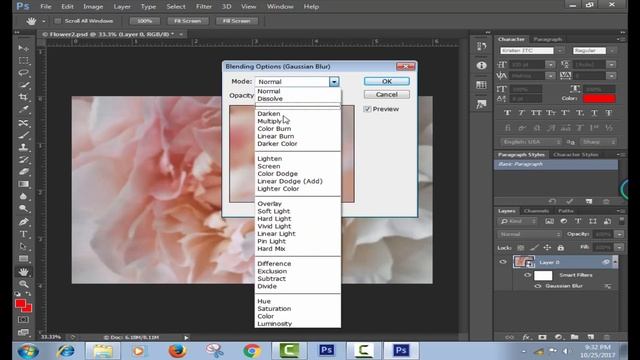Open layer Opacity dropdown arrow
The width and height of the screenshot is (640, 360).
[x=620, y=234]
